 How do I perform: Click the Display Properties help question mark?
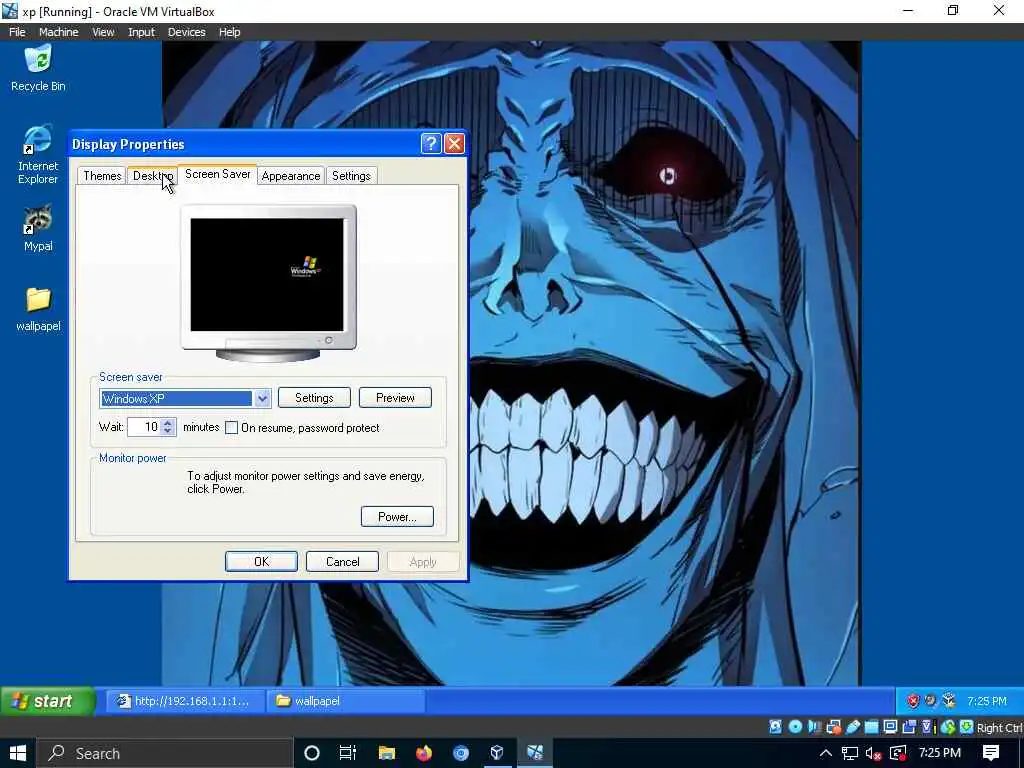point(430,143)
